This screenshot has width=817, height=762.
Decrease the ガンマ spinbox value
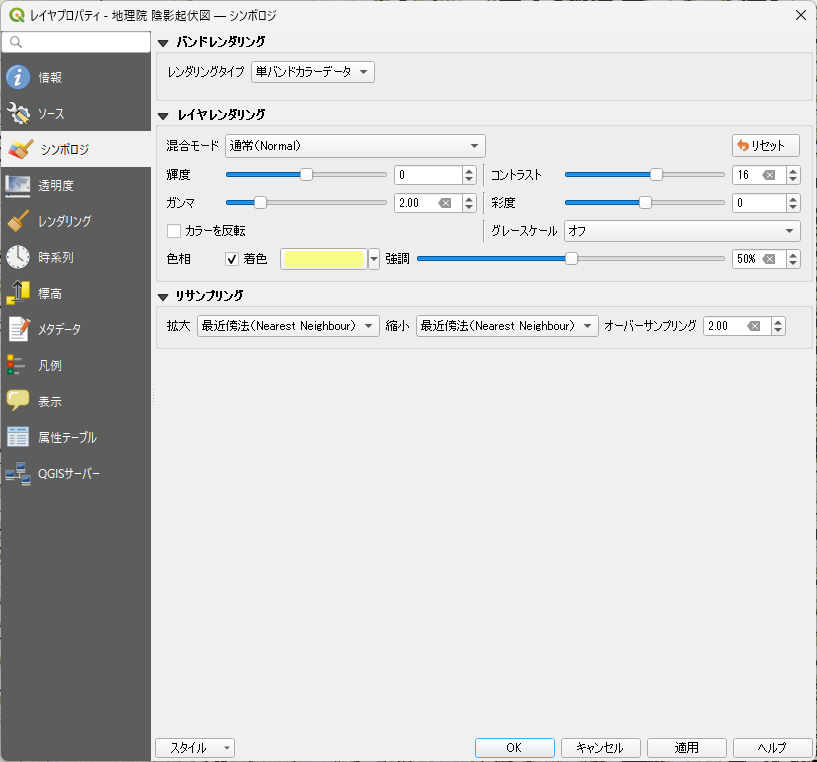coord(469,207)
